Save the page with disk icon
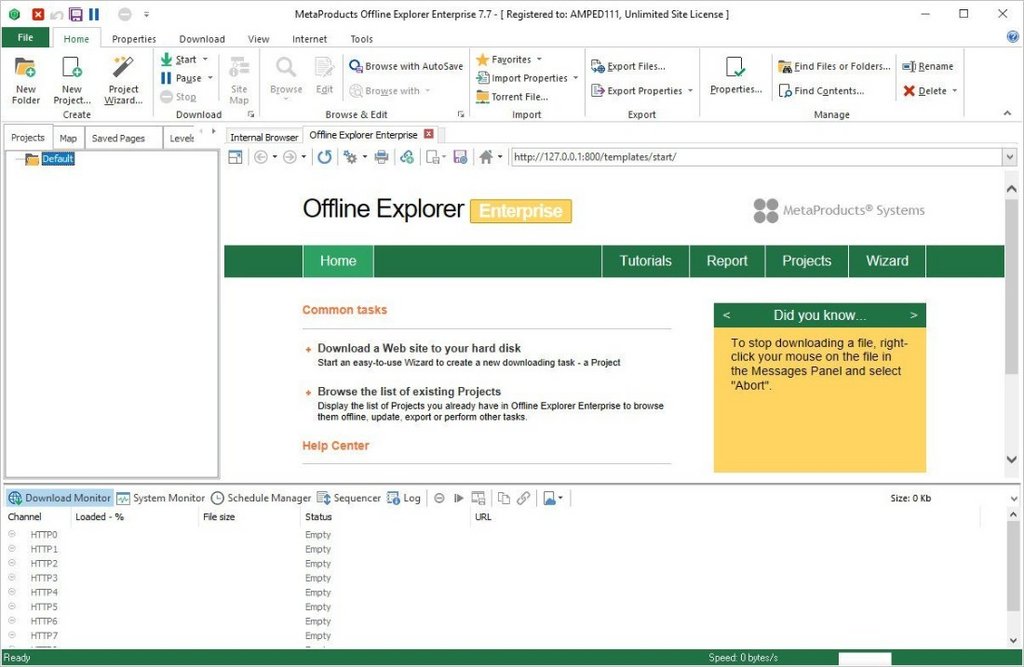This screenshot has width=1024, height=667. (x=460, y=157)
